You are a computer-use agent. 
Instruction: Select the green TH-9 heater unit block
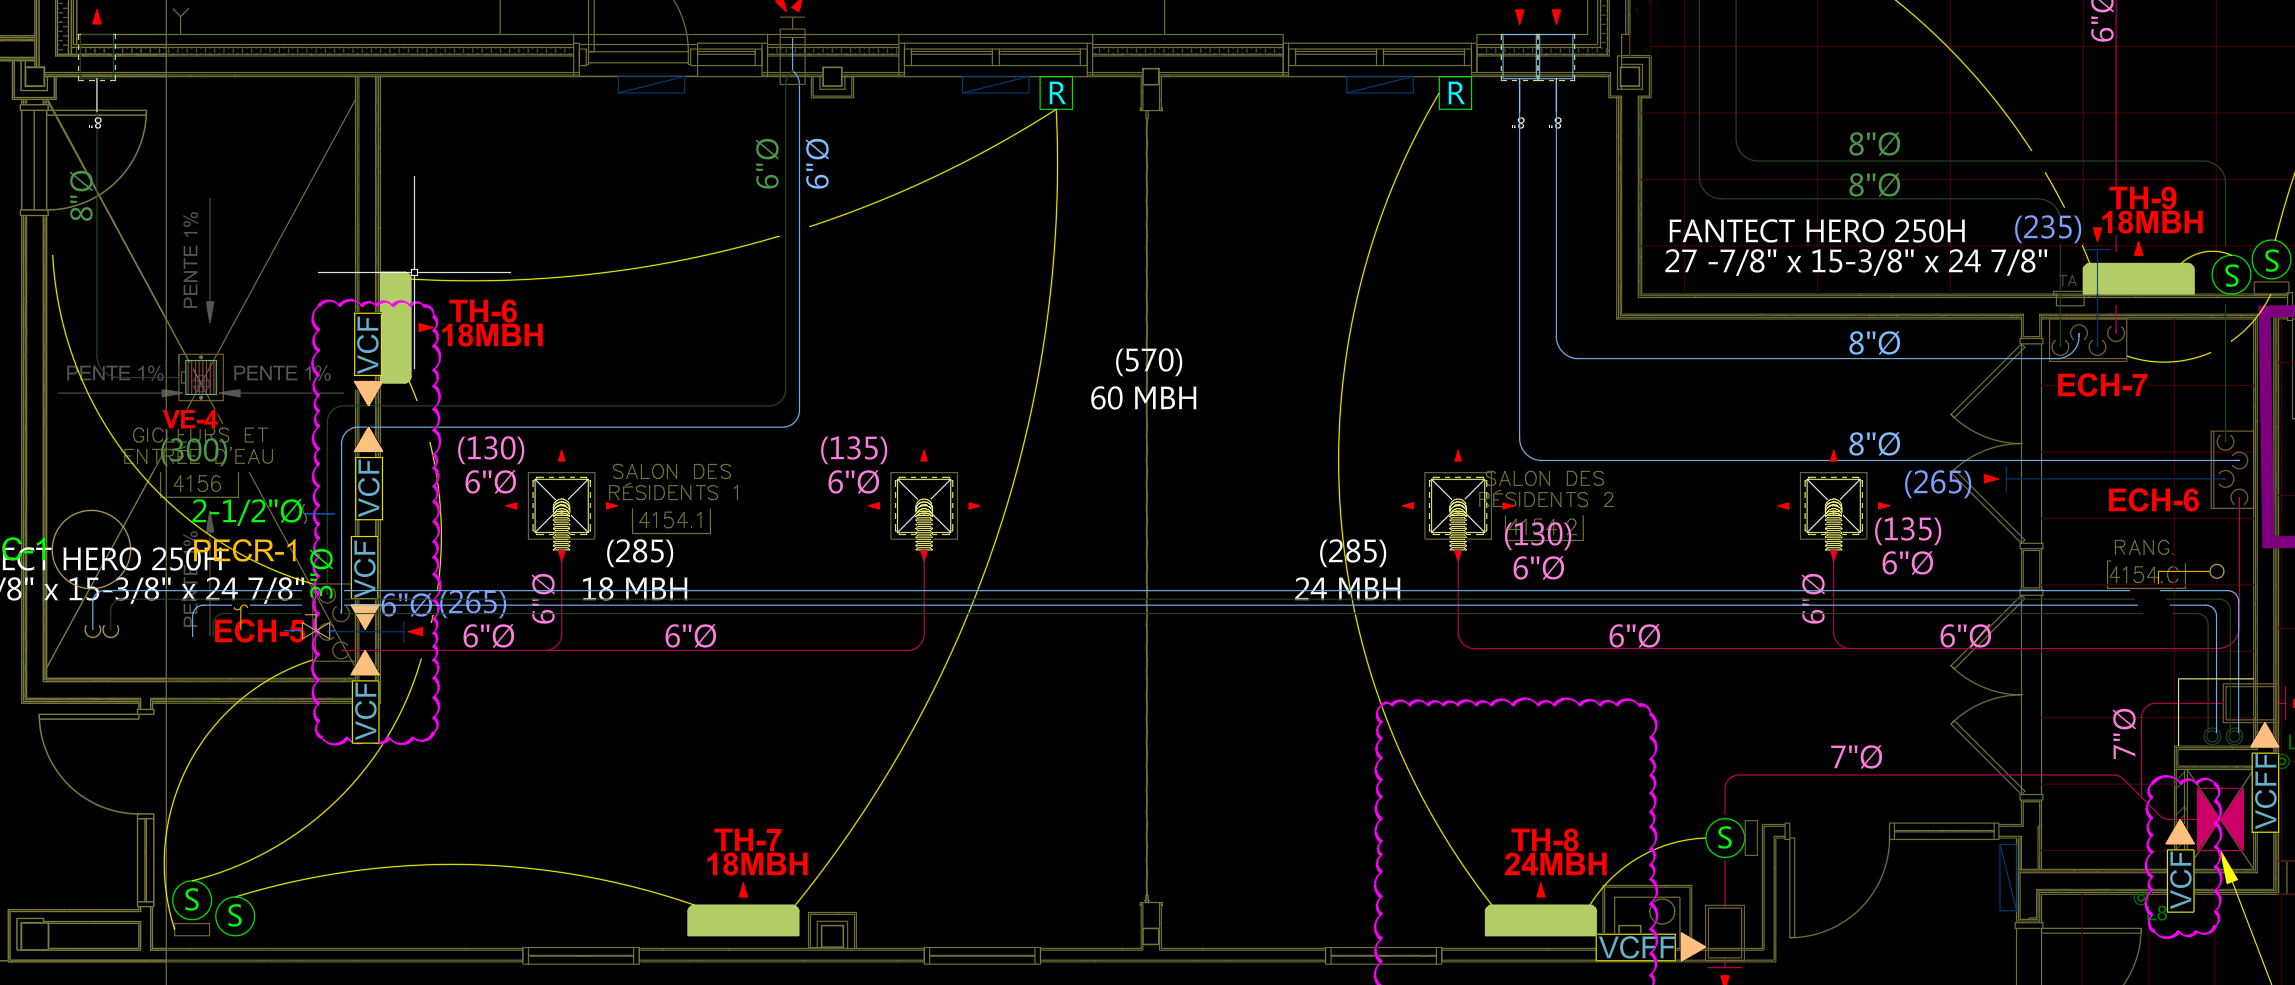coord(2138,279)
